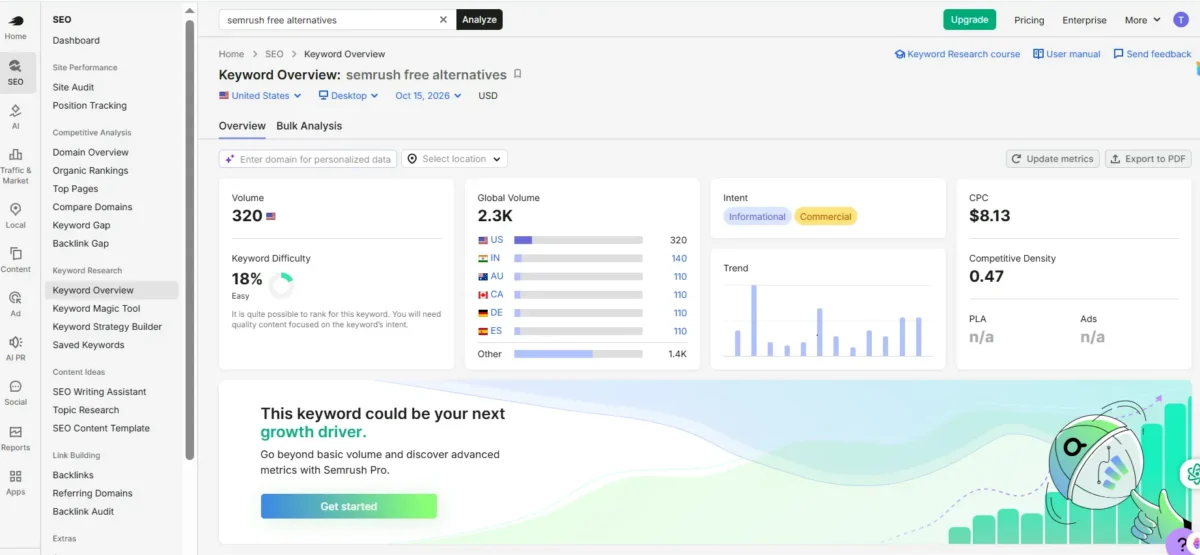Screen dimensions: 1200x555
Task: Open Site Audit in sidebar
Action: pyautogui.click(x=74, y=88)
